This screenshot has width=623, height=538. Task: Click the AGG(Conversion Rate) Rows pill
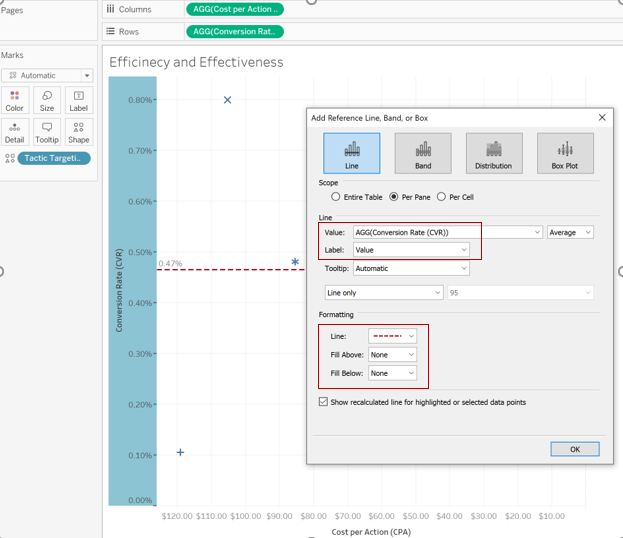[x=235, y=31]
